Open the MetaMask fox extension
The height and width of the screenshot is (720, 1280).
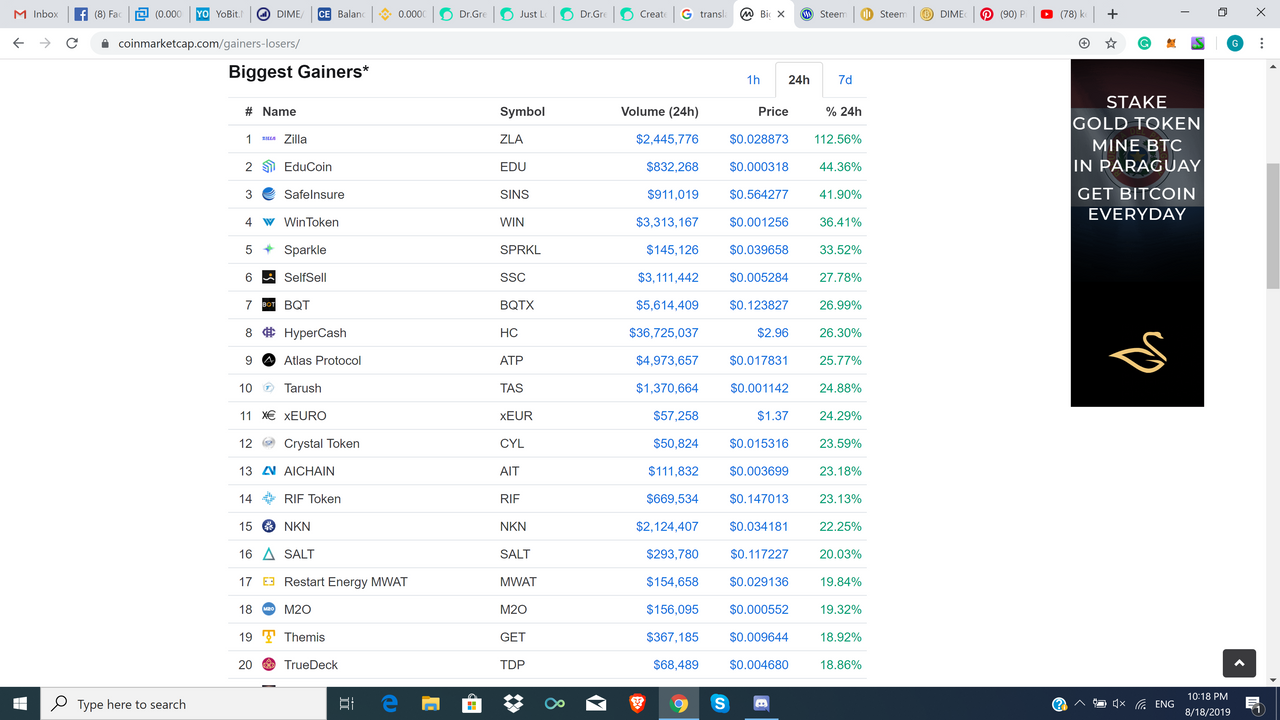(1170, 44)
